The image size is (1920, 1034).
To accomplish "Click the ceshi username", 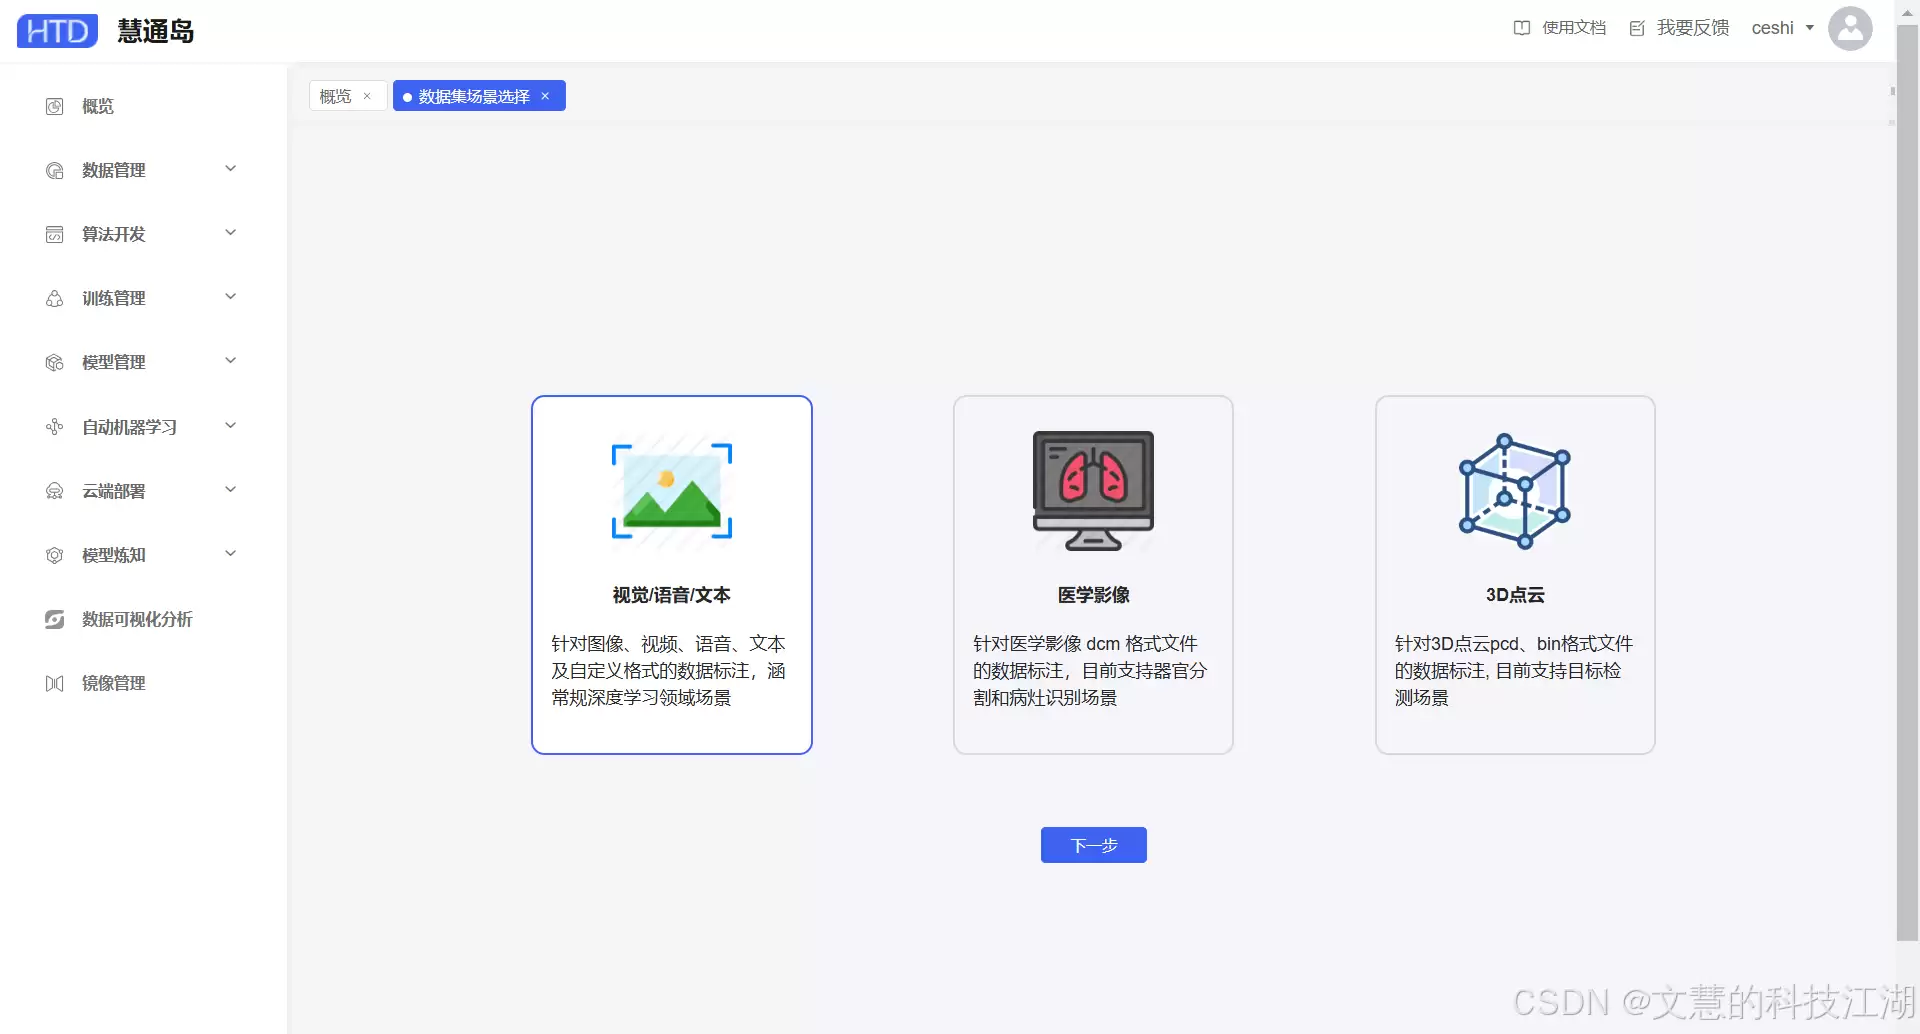I will click(x=1772, y=28).
